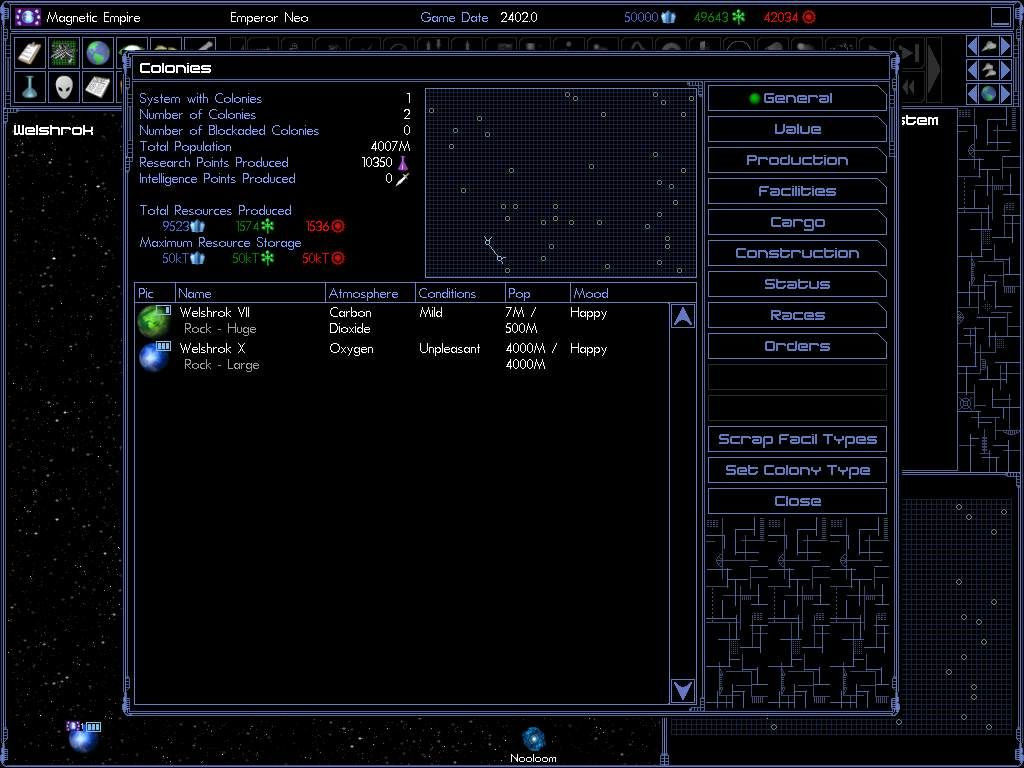Switch to the General view
Image resolution: width=1024 pixels, height=768 pixels.
(x=797, y=98)
